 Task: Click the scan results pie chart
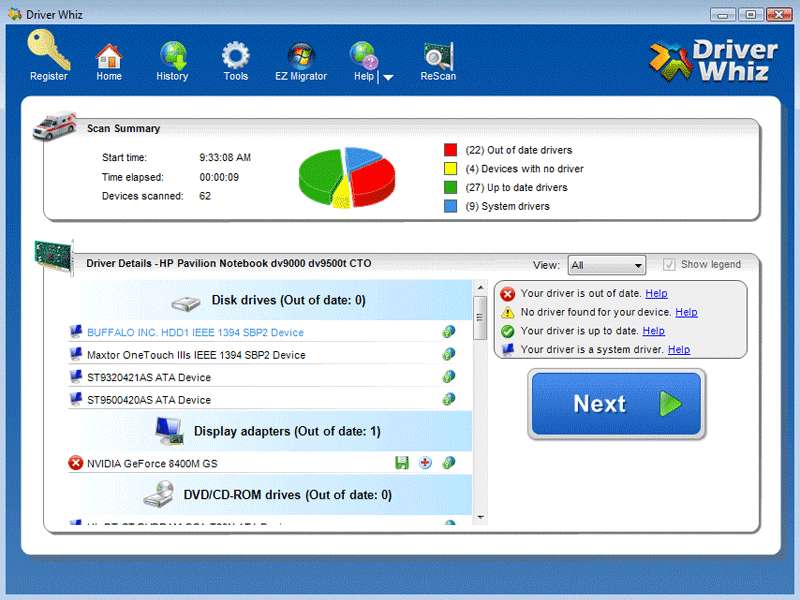point(347,177)
